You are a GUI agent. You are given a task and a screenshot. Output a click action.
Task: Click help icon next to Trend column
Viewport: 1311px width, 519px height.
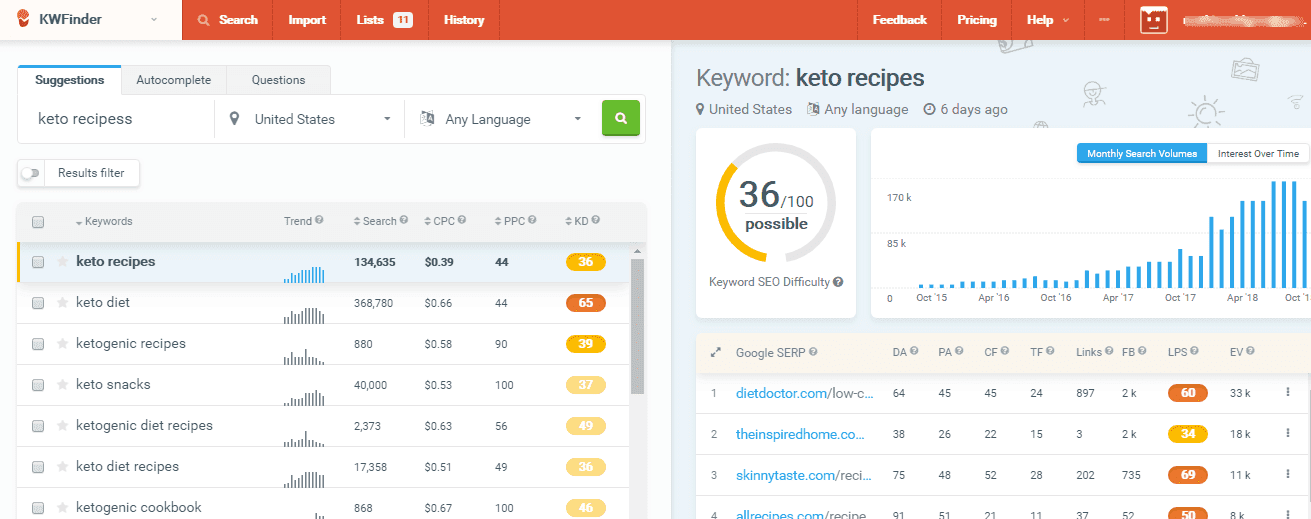pos(319,221)
